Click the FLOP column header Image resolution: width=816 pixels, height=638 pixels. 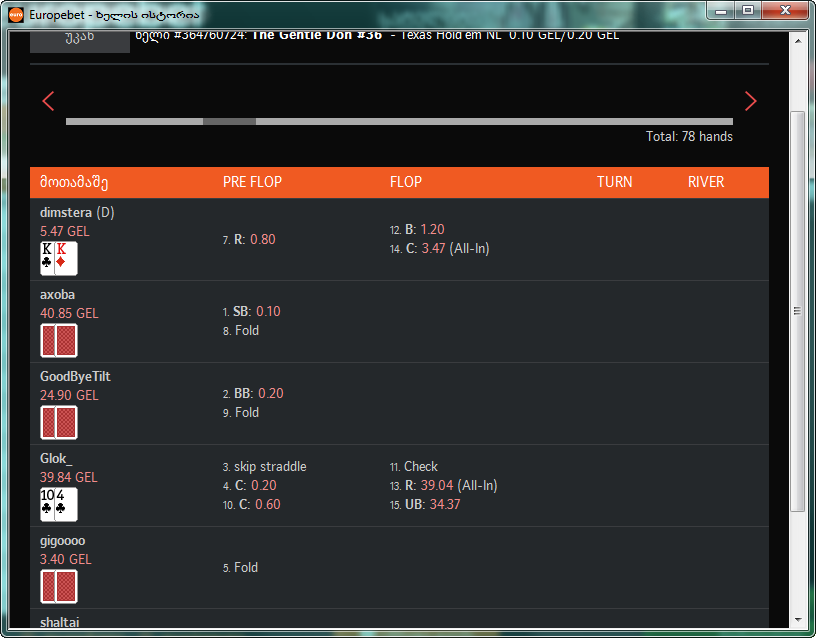[x=406, y=182]
